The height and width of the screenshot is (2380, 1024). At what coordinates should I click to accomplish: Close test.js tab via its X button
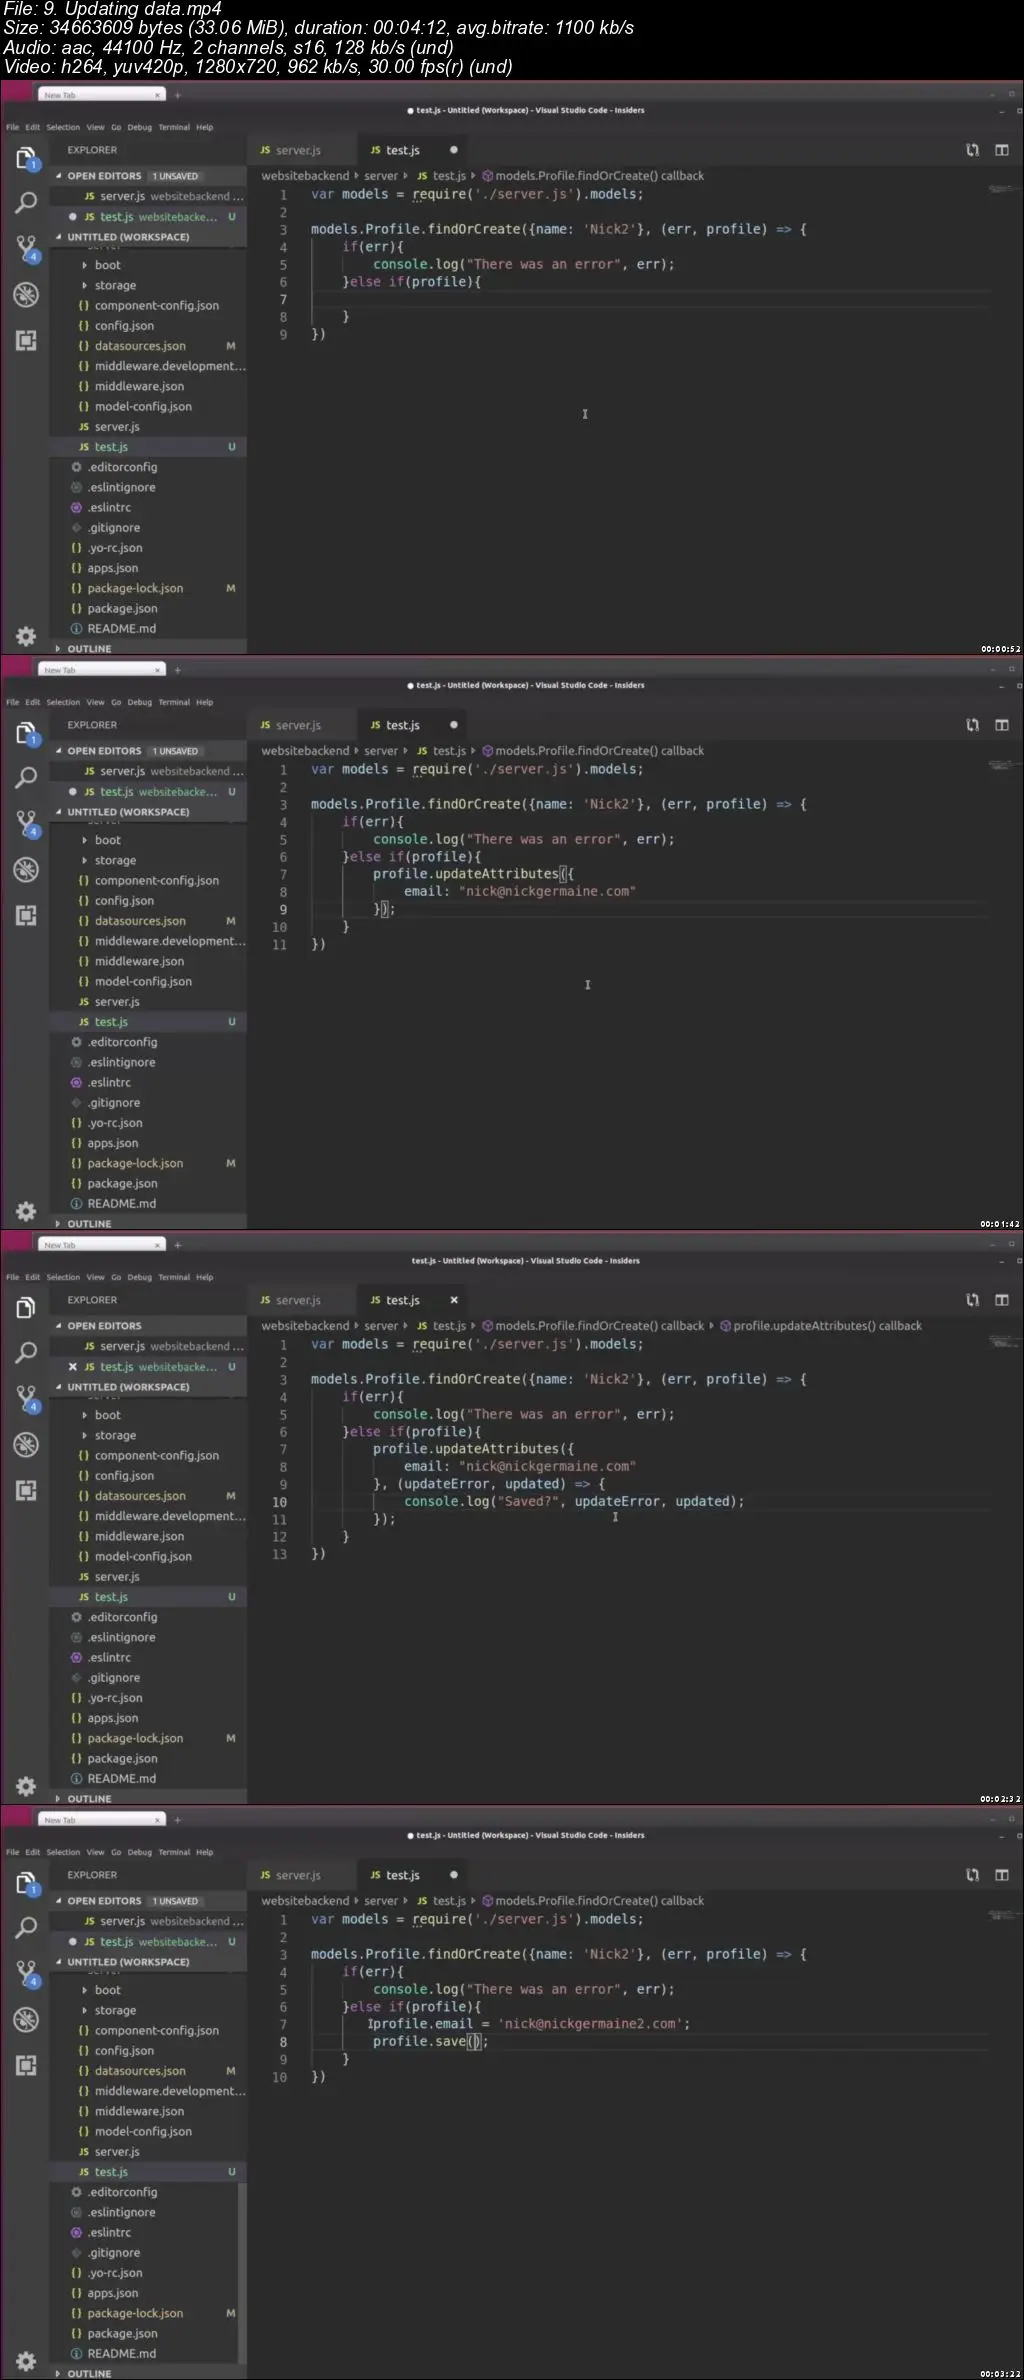[x=454, y=1300]
